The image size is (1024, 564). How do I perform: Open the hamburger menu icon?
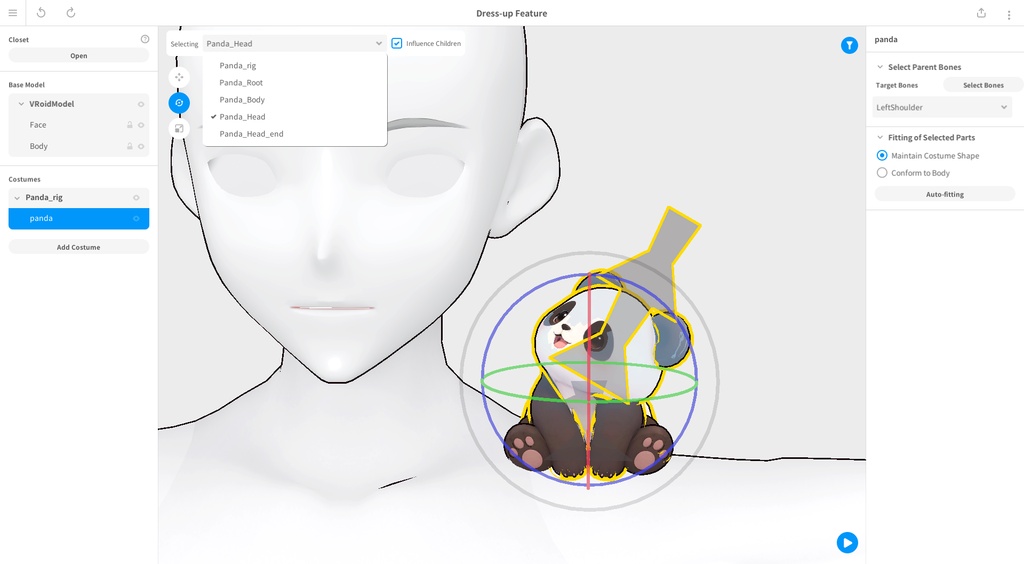[12, 13]
